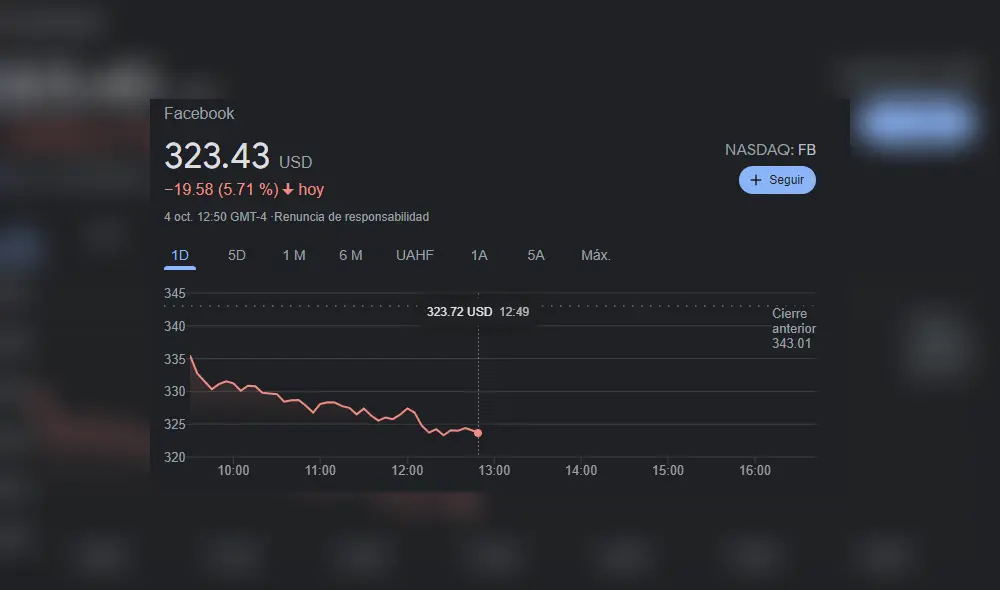Click the Seguir button

pos(777,180)
